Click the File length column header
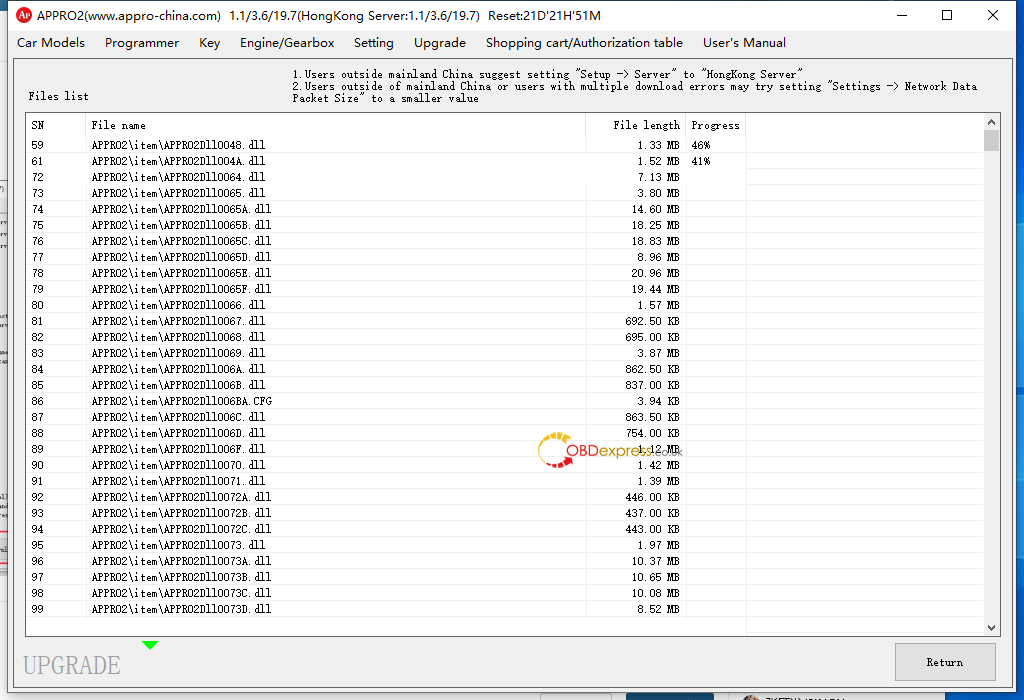 tap(635, 125)
